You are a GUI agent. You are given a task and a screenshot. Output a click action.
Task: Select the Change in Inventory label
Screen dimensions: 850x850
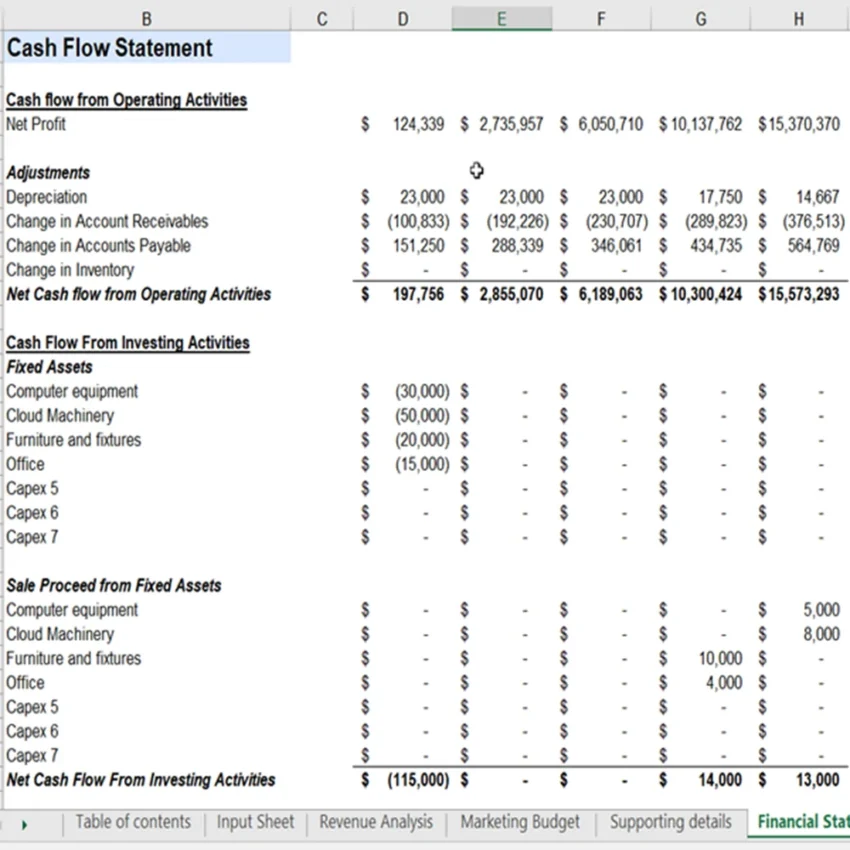tap(70, 270)
